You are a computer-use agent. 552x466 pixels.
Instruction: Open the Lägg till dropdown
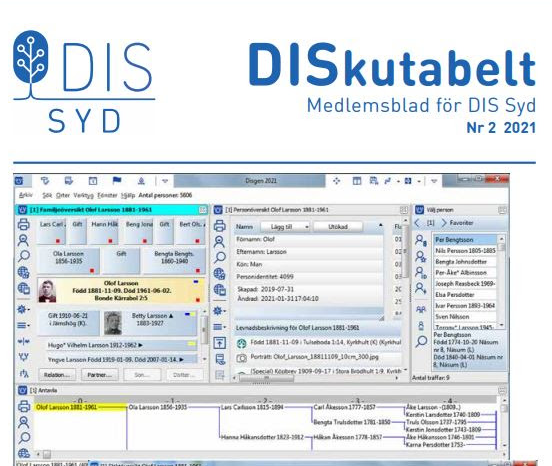[x=285, y=227]
